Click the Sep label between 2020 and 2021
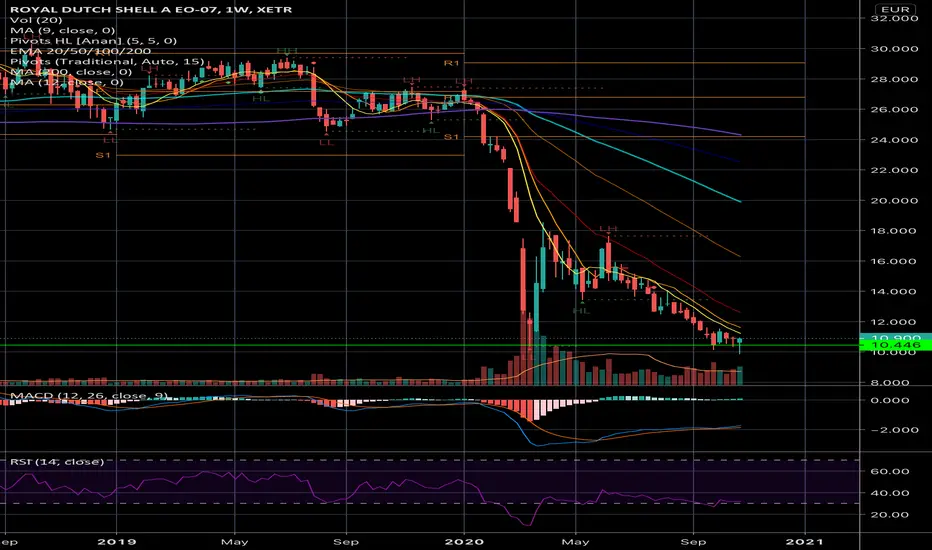Screen dimensions: 932x550 click(x=693, y=542)
